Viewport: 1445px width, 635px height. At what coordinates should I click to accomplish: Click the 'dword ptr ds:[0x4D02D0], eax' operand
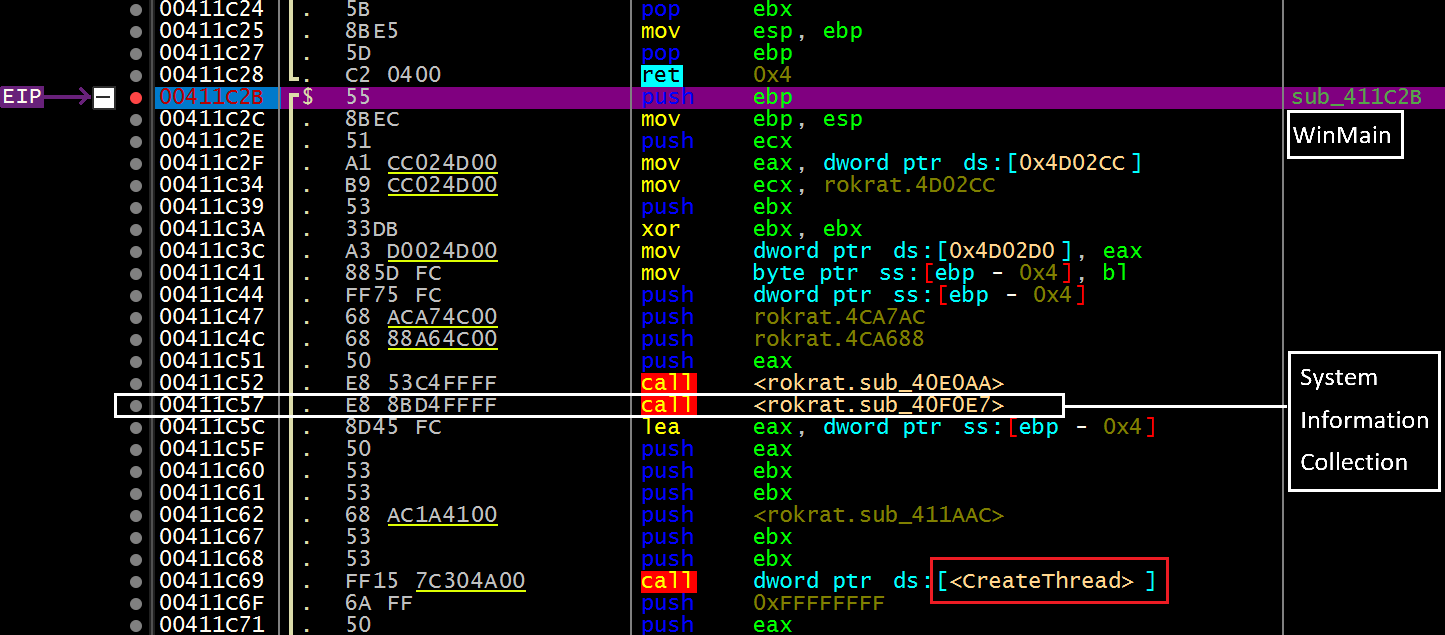pos(947,251)
